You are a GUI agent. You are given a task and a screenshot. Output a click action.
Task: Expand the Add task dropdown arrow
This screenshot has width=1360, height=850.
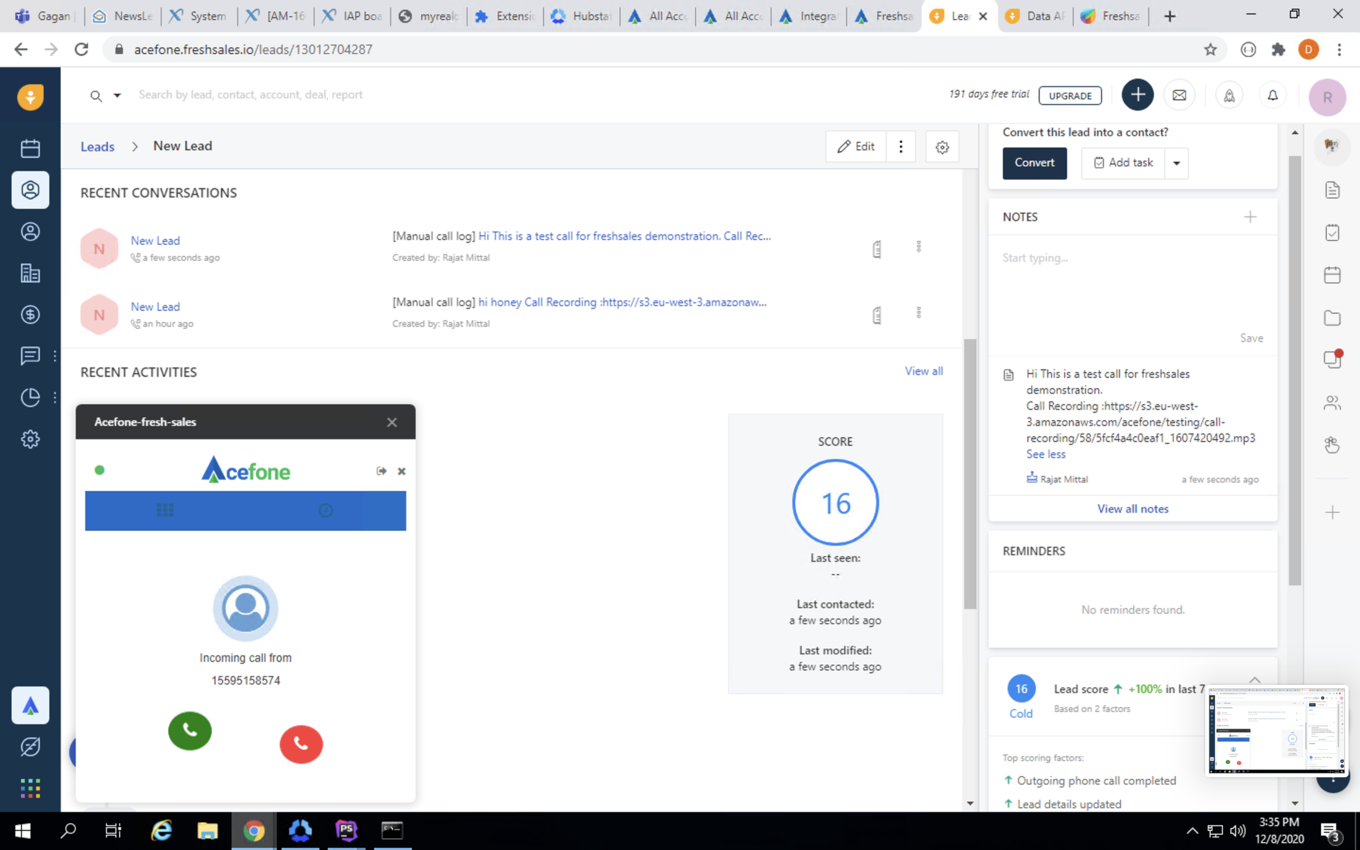pos(1176,163)
